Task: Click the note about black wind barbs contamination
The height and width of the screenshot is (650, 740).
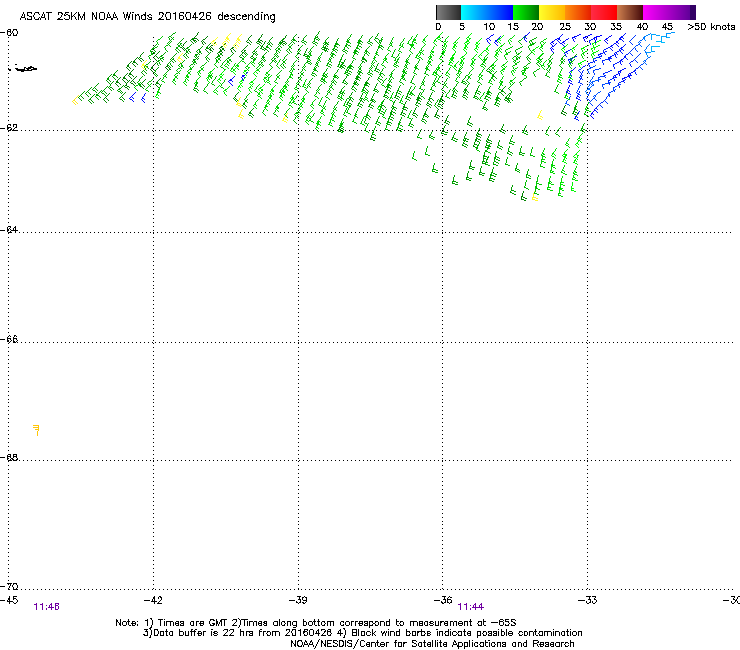Action: coord(460,633)
